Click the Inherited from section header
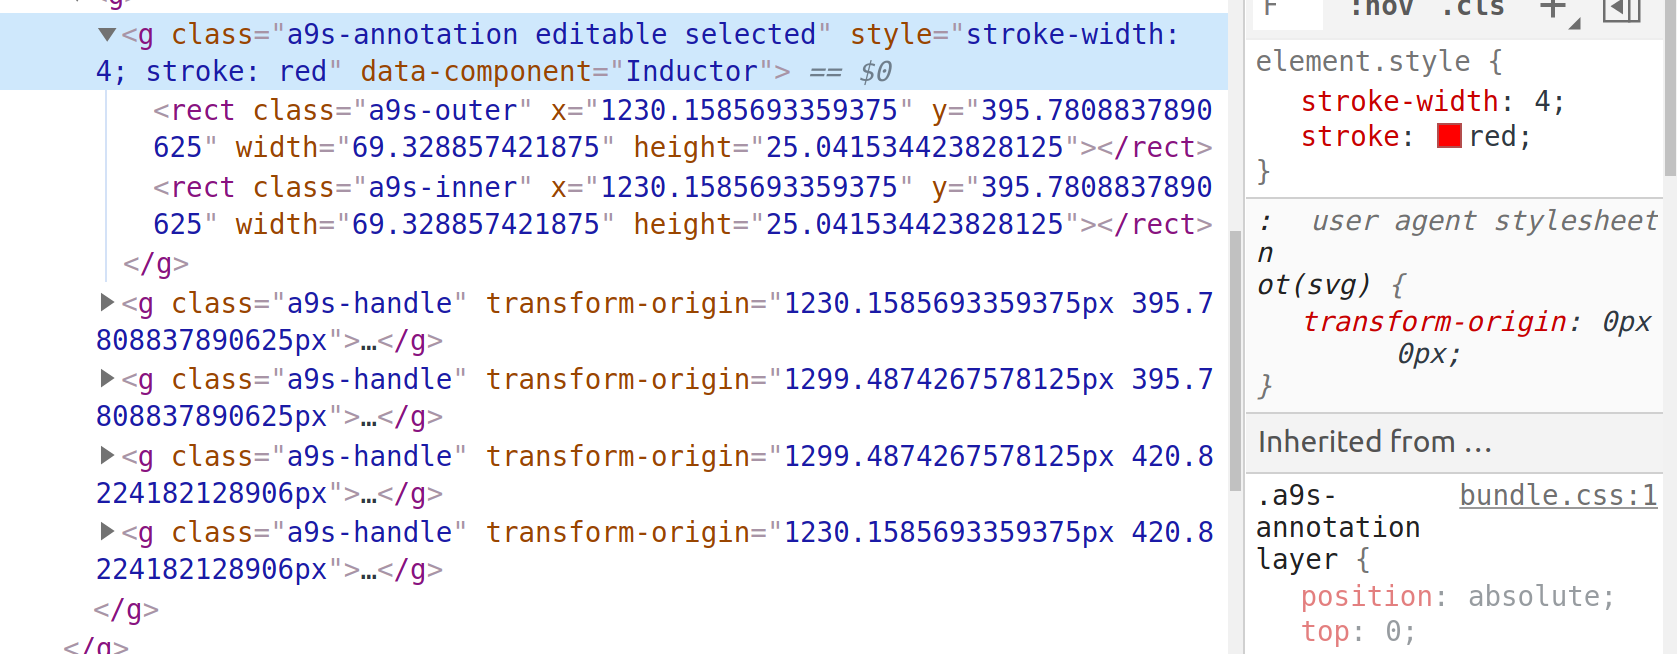Screen dimensions: 1677x654 (x=1374, y=441)
